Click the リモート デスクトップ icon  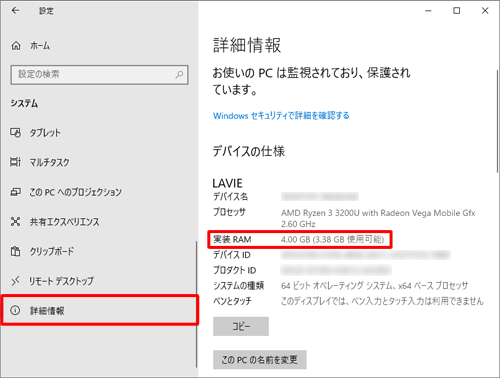[16, 281]
